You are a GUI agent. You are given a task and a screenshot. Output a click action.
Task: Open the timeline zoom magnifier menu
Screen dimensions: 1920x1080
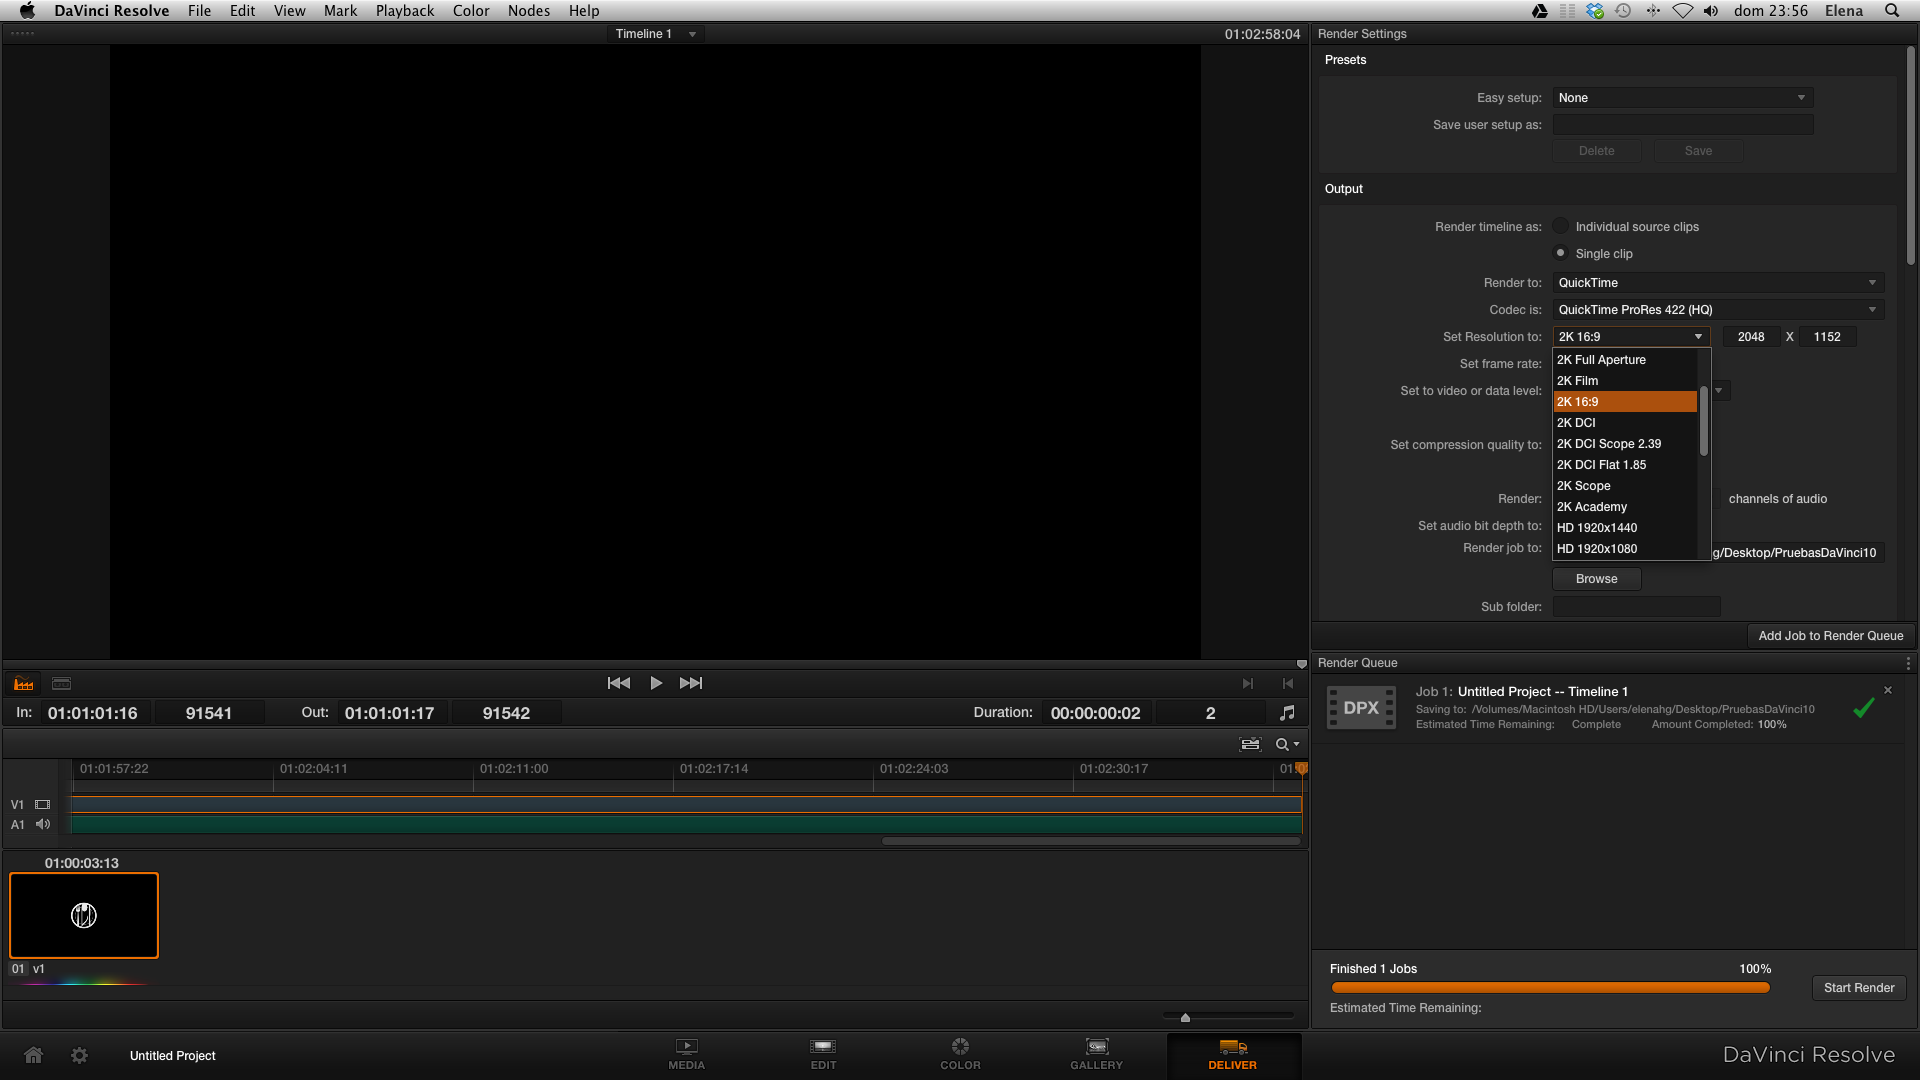[1287, 744]
